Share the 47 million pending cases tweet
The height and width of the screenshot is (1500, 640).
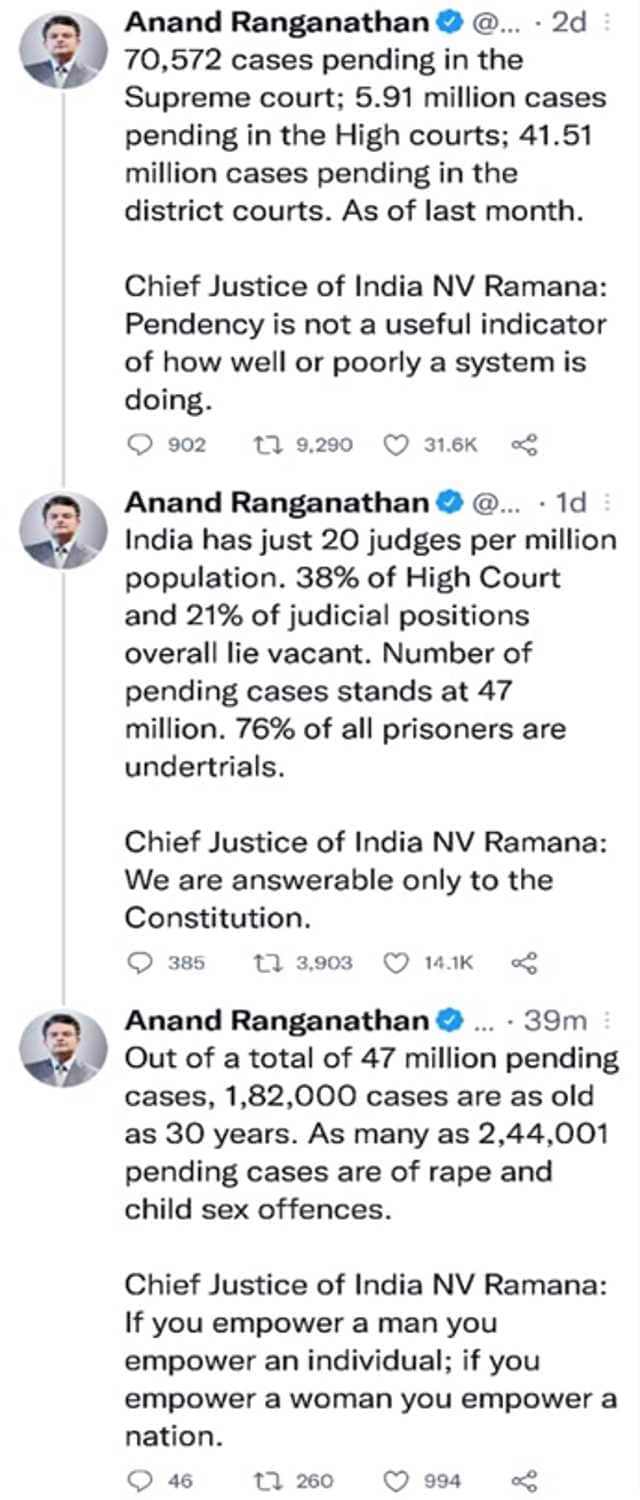[525, 1480]
